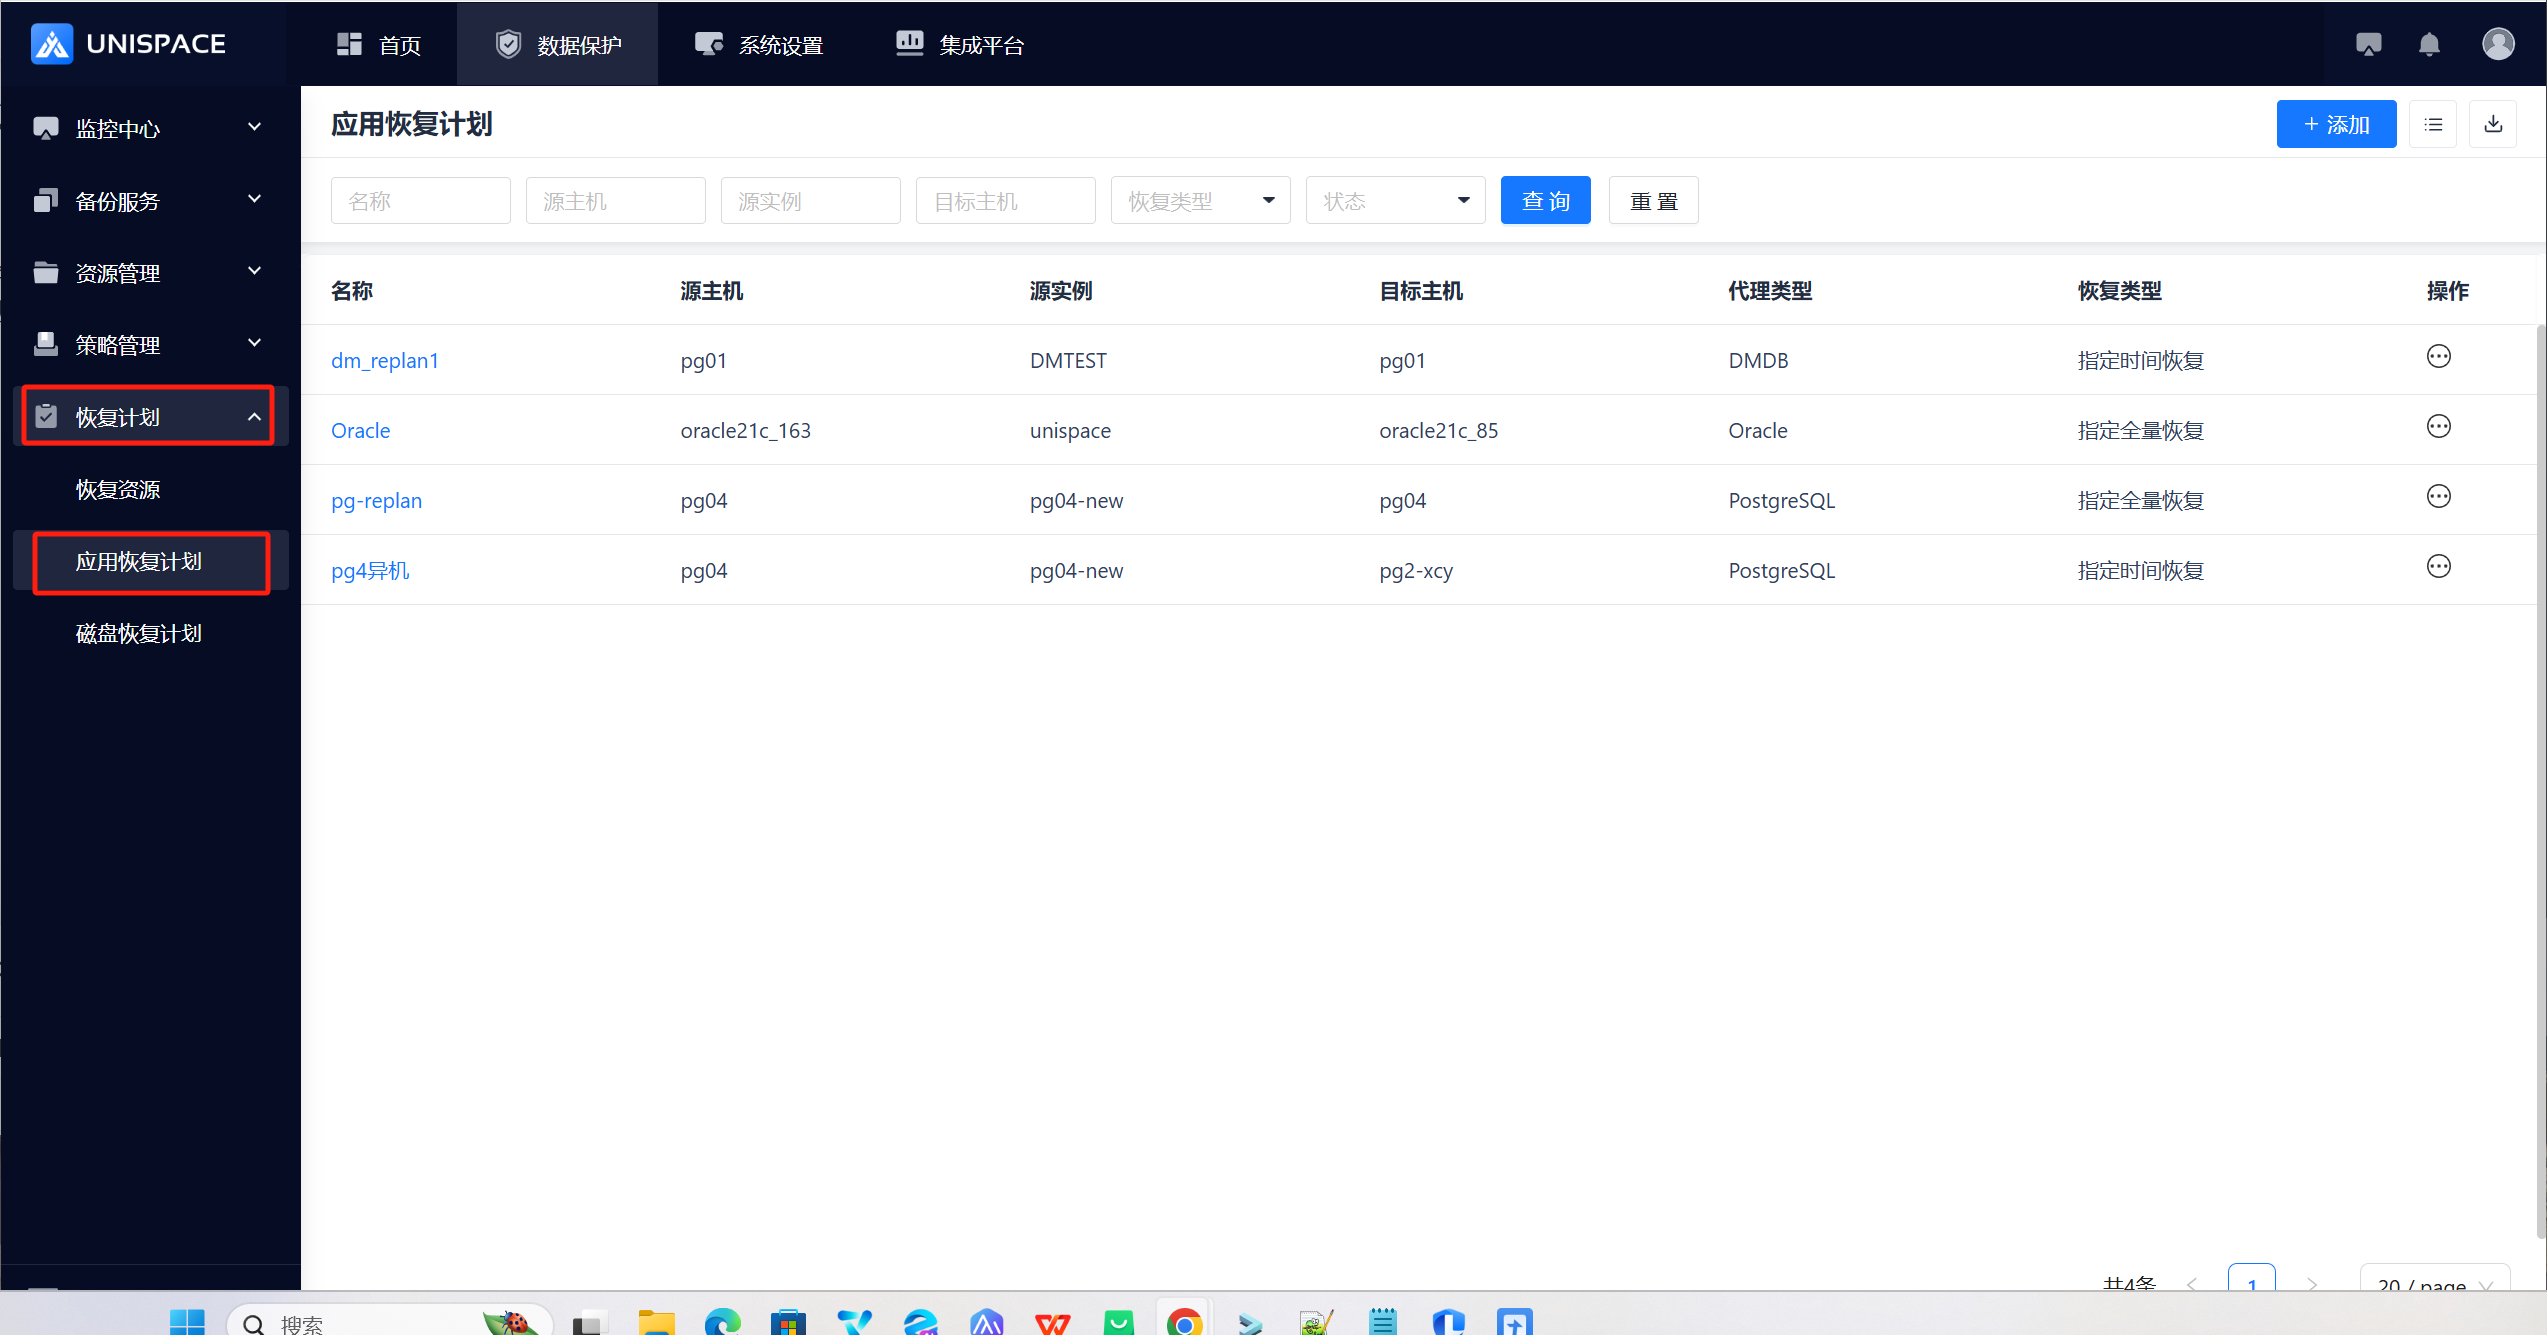This screenshot has width=2547, height=1335.
Task: Click Chrome icon in Windows taskbar
Action: 1184,1322
